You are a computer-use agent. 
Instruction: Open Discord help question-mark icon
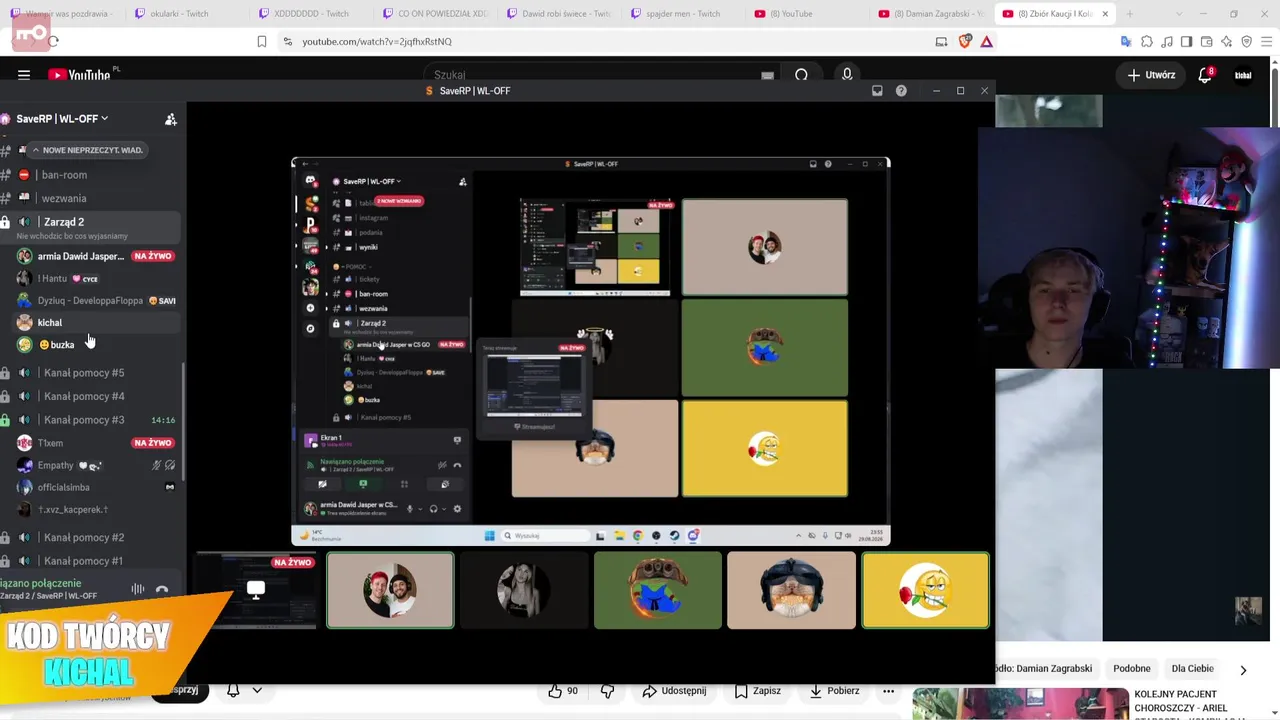coord(901,91)
